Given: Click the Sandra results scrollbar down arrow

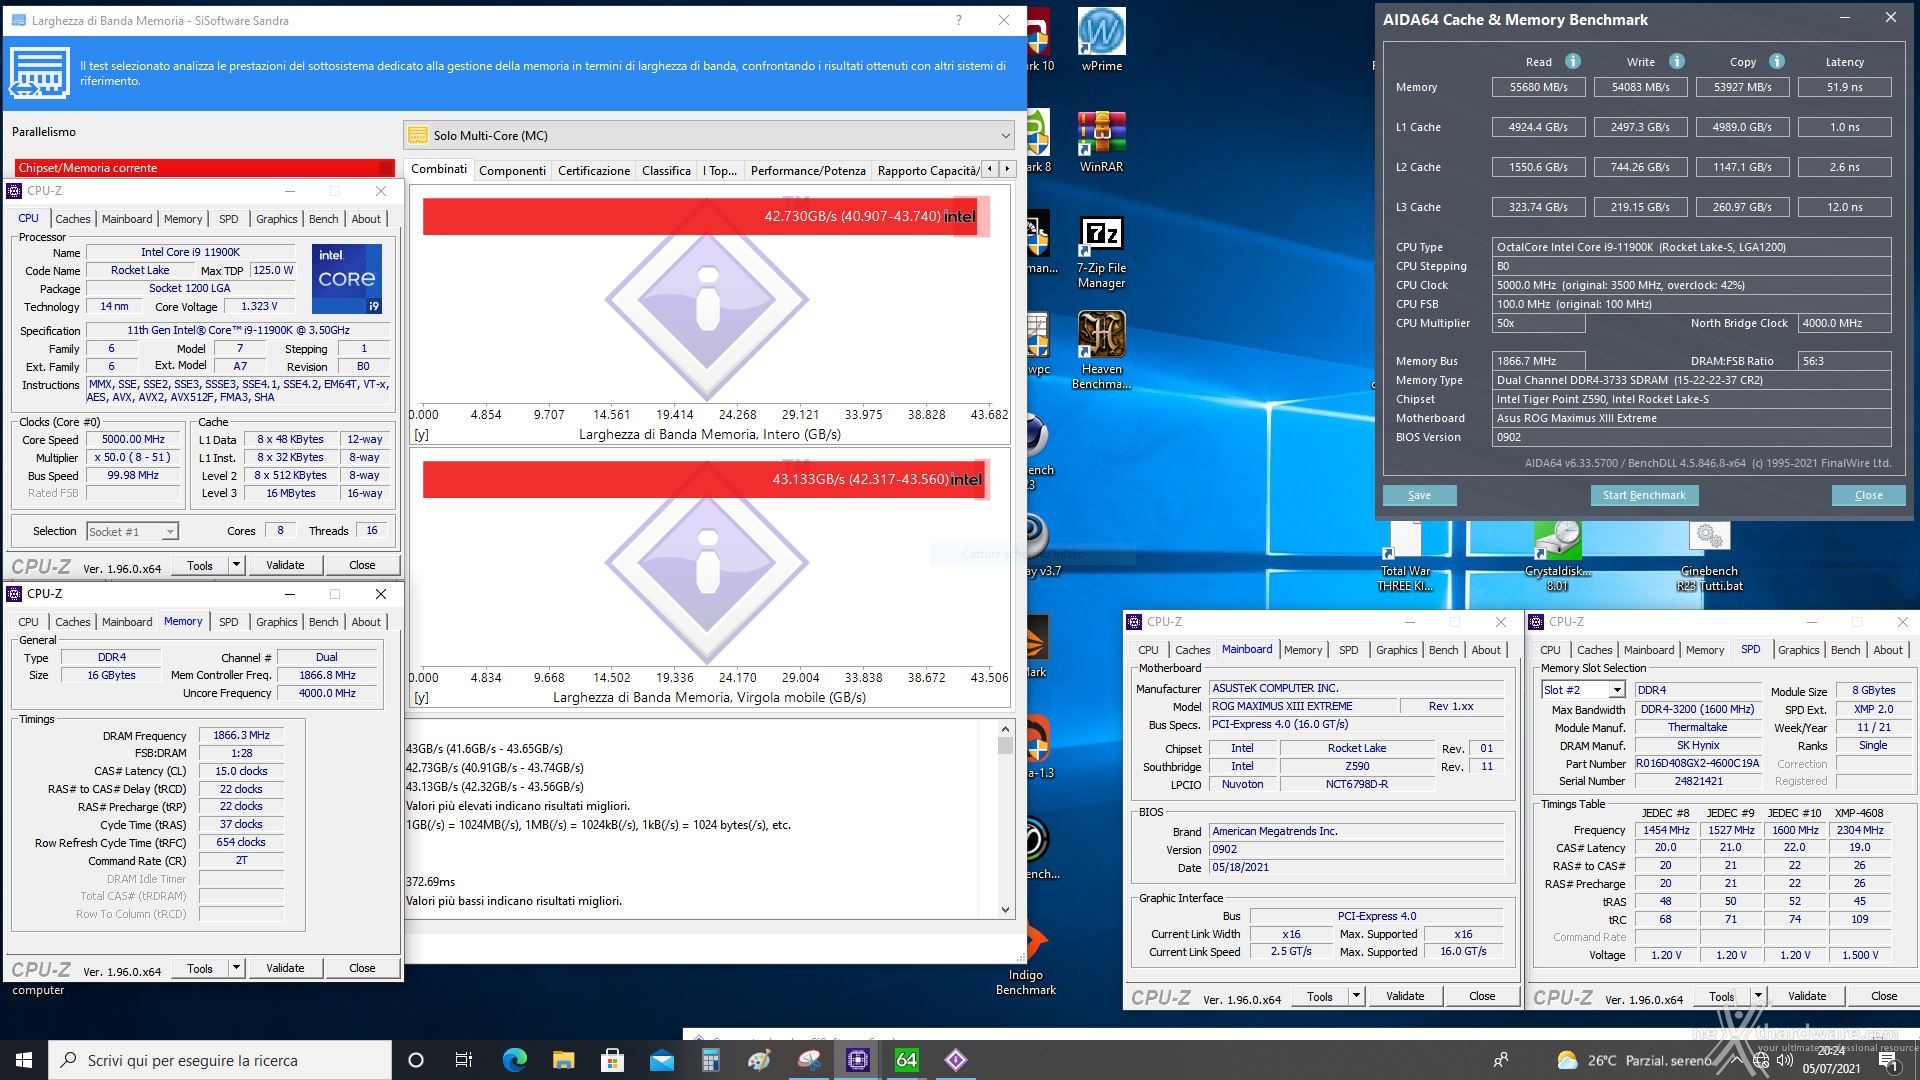Looking at the screenshot, I should click(x=1005, y=910).
